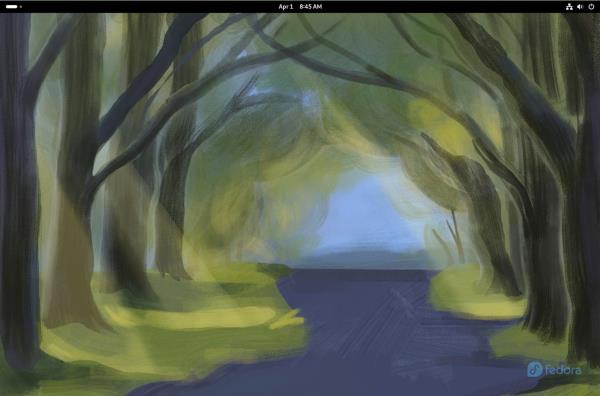600x396 pixels.
Task: Click the '8:45 AM' clock
Action: point(311,7)
